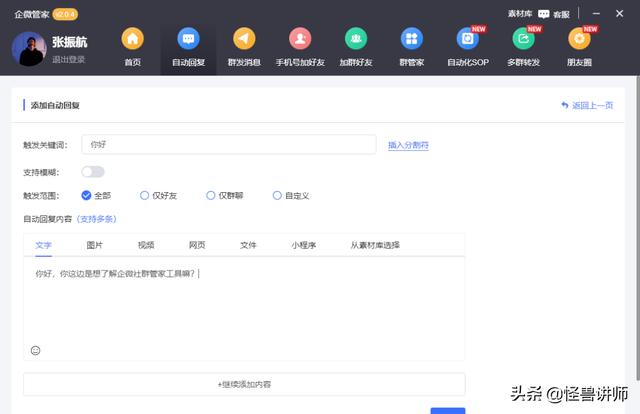Click the 返回上一页 text link
This screenshot has width=640, height=414.
coord(593,105)
